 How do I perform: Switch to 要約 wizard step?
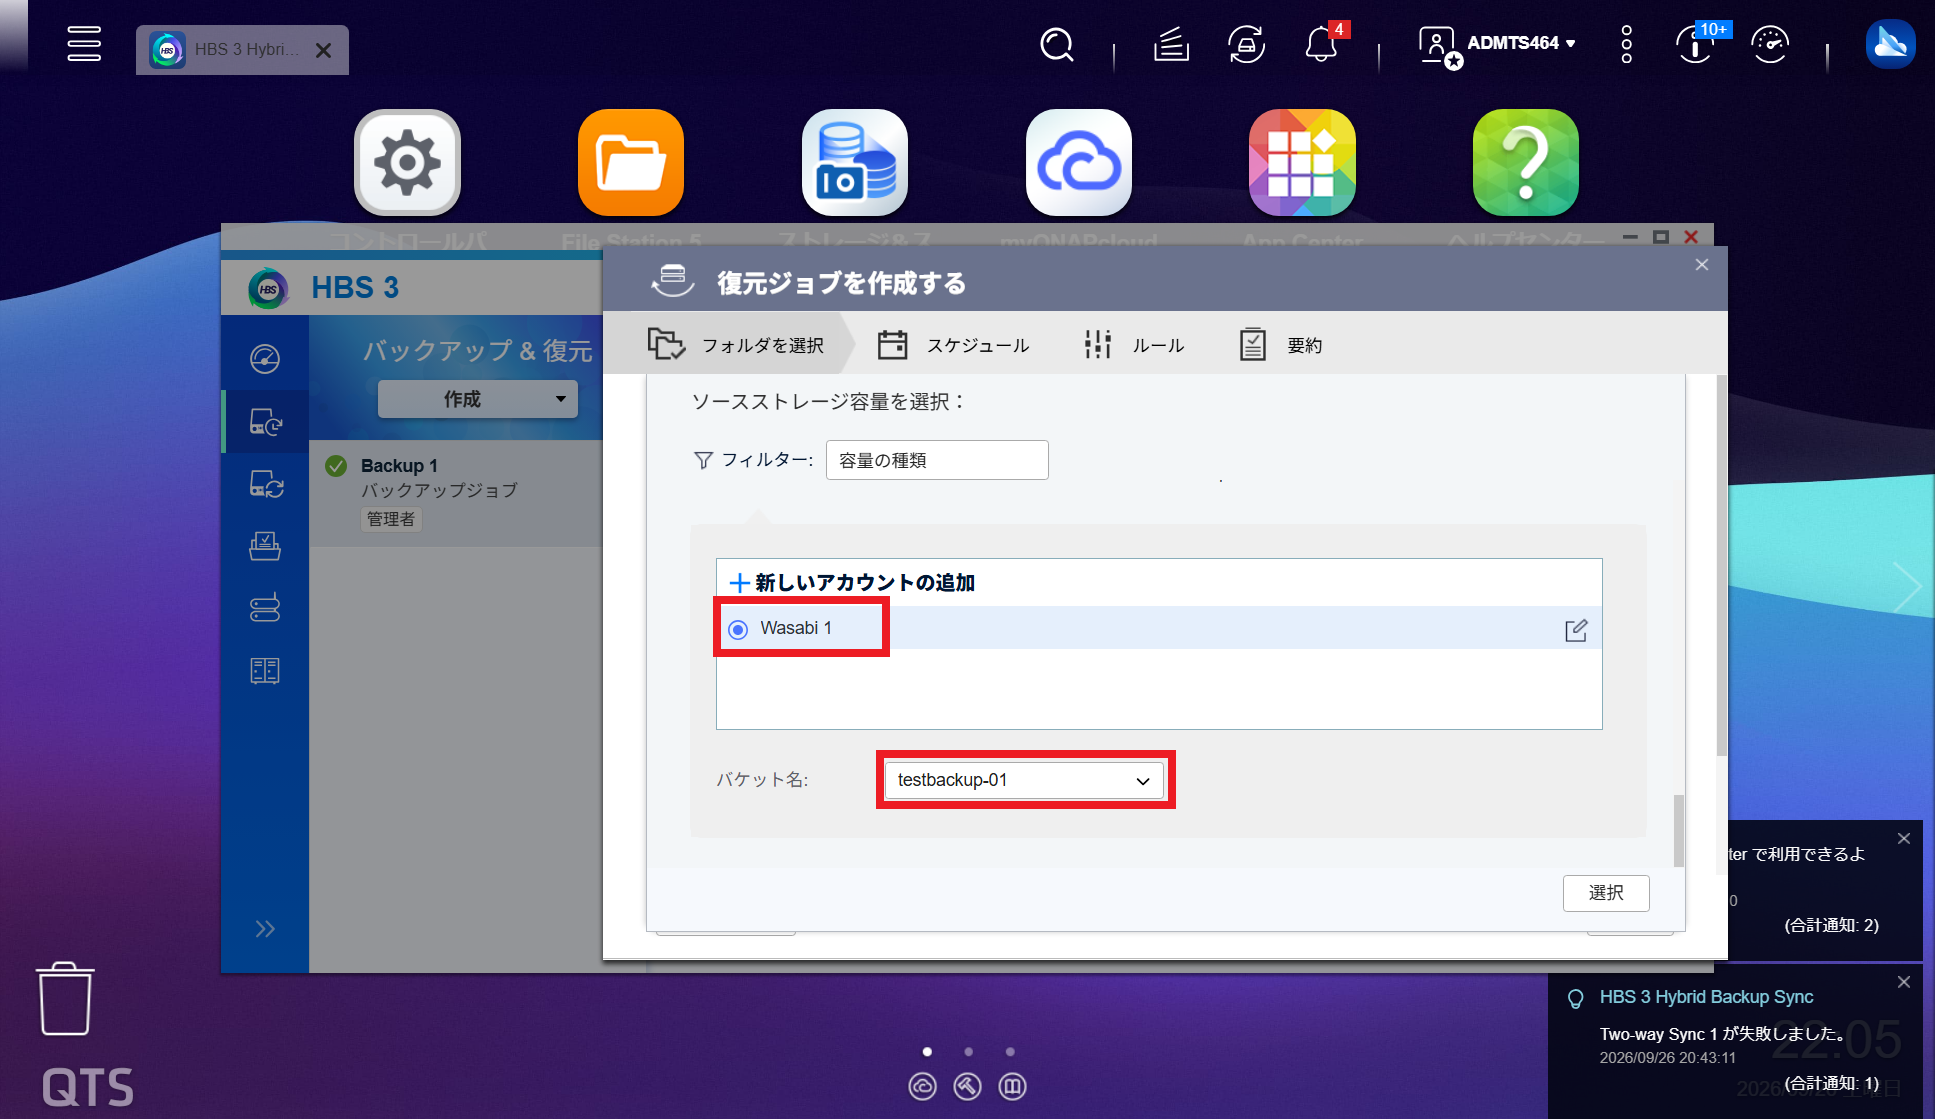tap(1280, 345)
